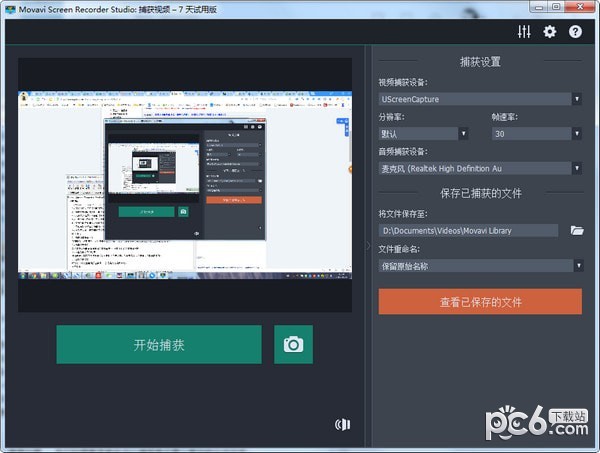The image size is (600, 453).
Task: Click the video capture preview area
Action: (185, 185)
